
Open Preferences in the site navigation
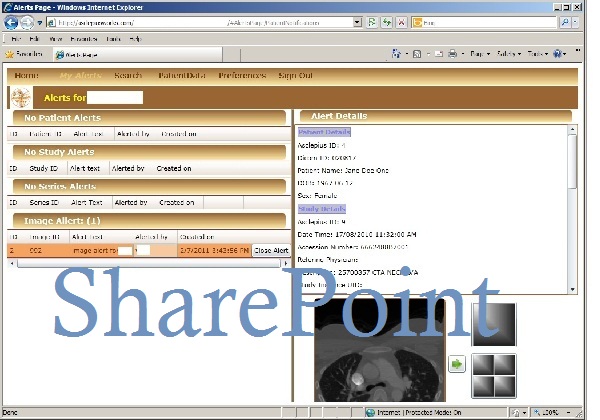coord(242,75)
